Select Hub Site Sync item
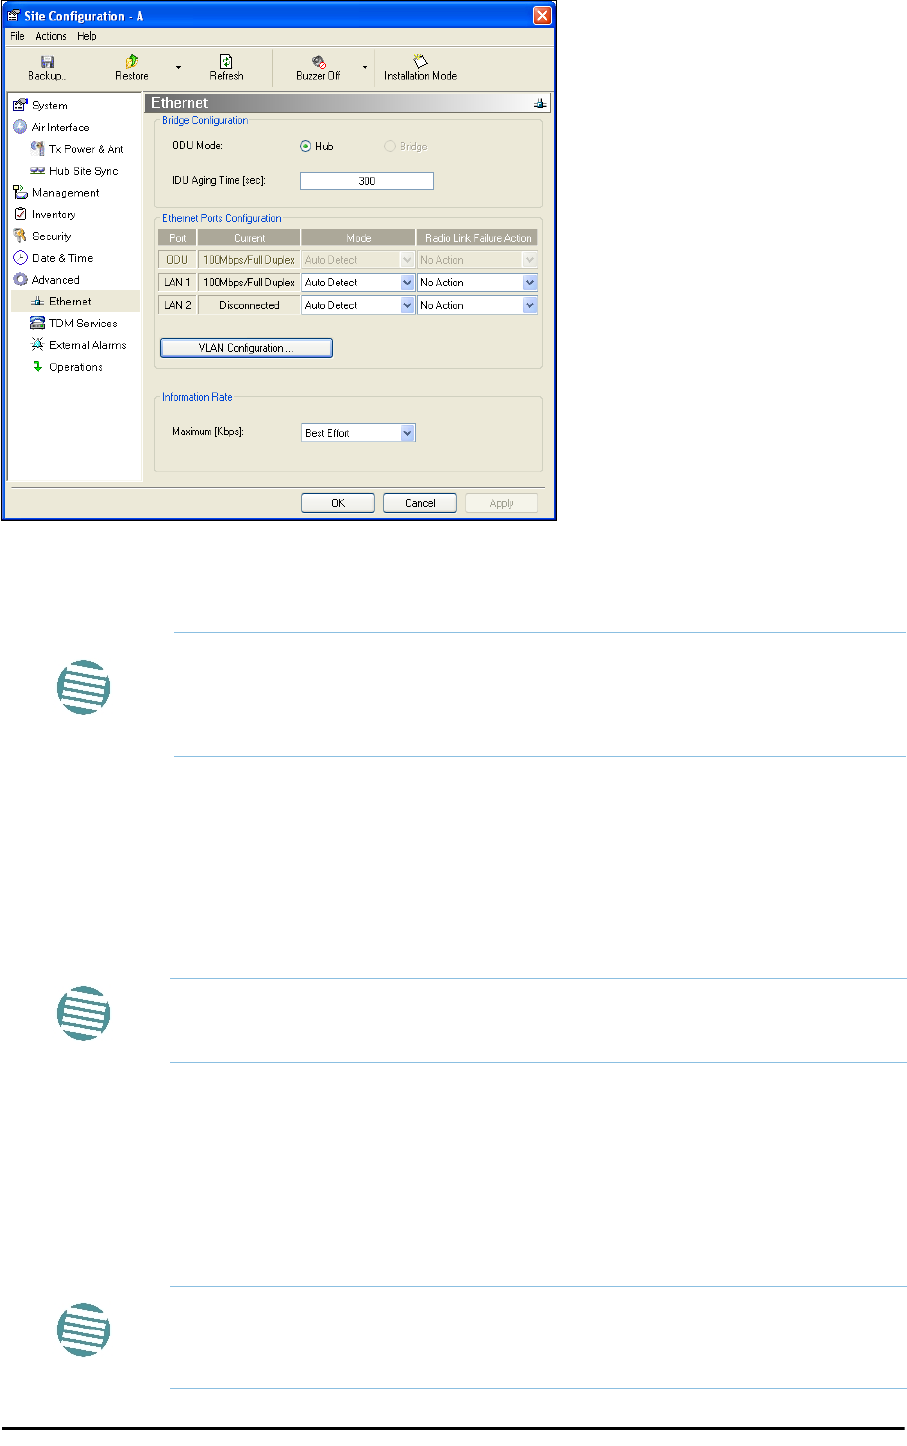This screenshot has height=1446, width=907. coord(83,171)
